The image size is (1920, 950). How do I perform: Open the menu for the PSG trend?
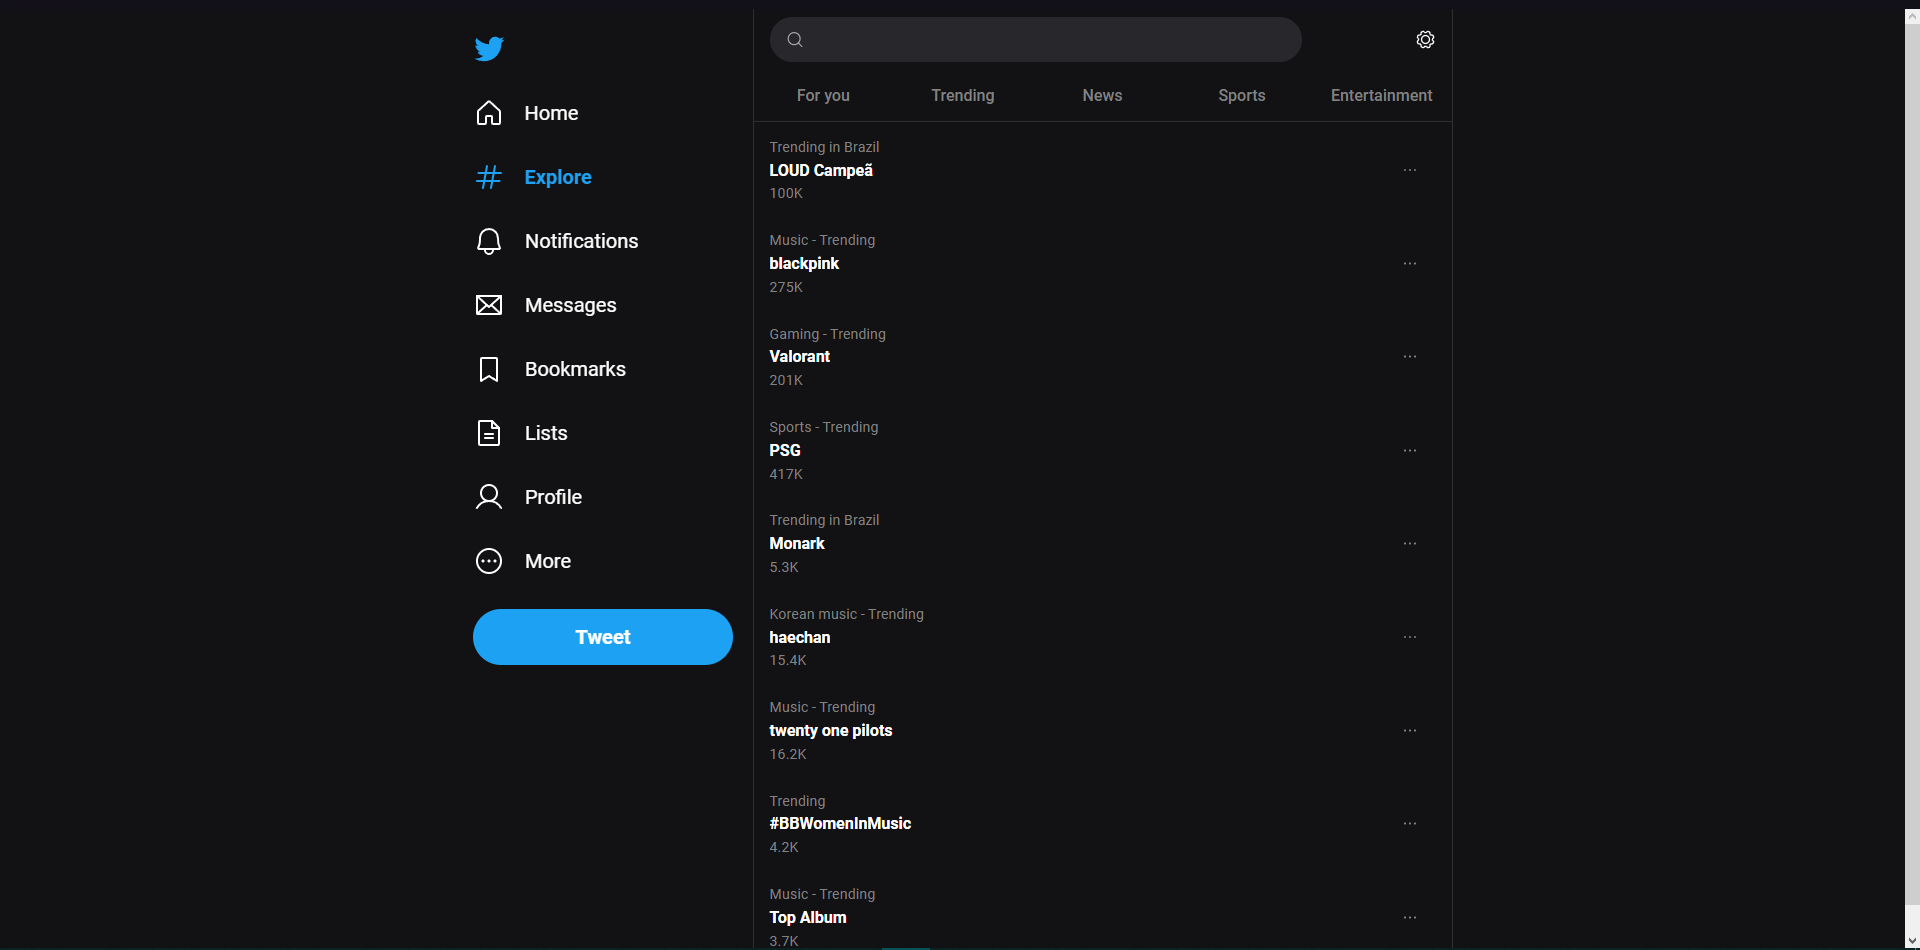[x=1410, y=450]
